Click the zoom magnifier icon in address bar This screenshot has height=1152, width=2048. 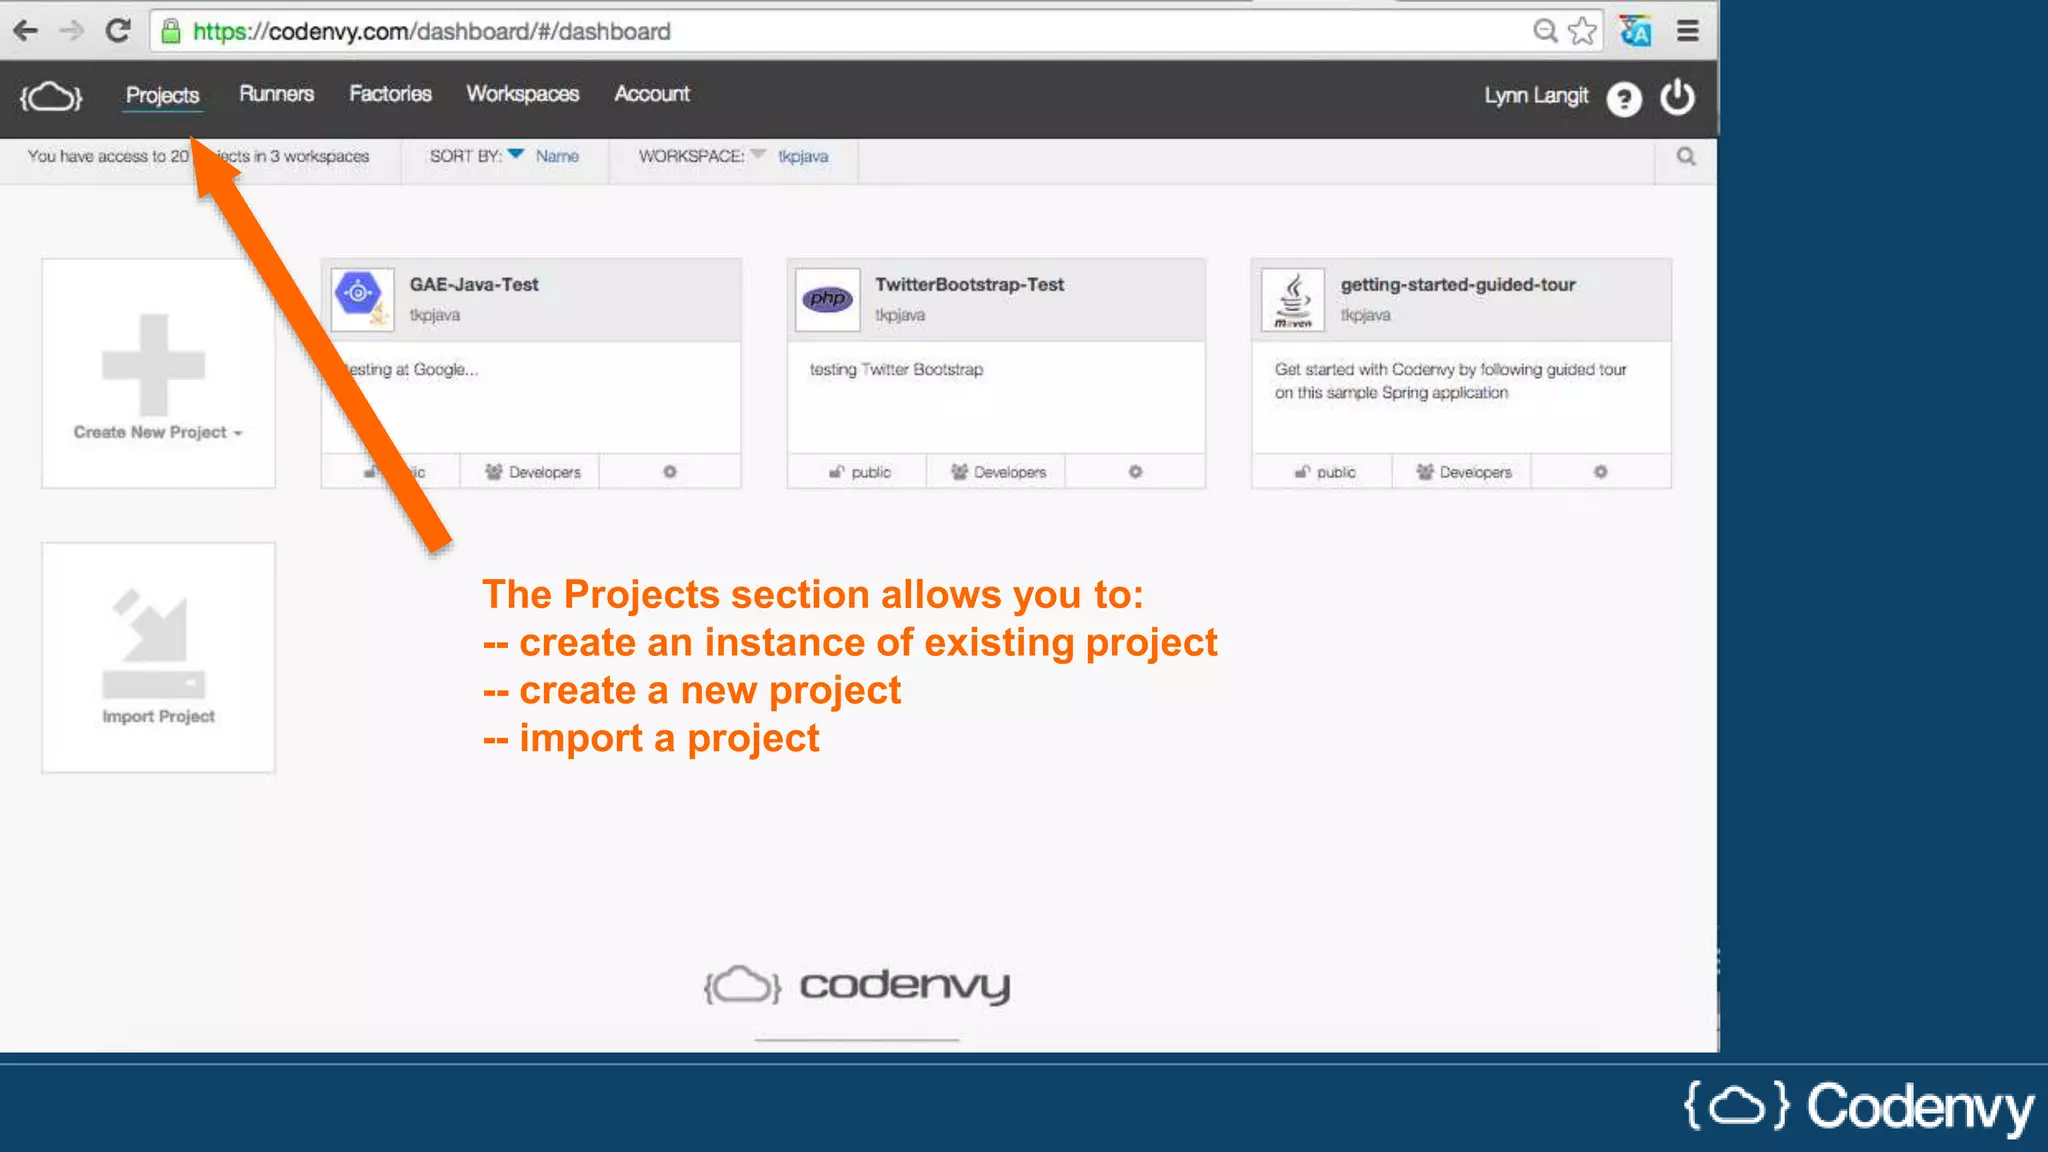click(1545, 31)
